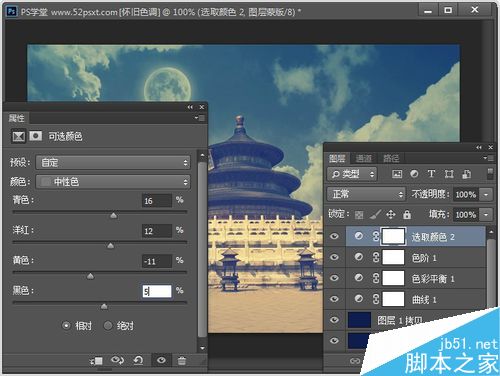Click the selective color adjustment icon in Properties
Viewport: 500px width, 376px height.
click(x=18, y=136)
